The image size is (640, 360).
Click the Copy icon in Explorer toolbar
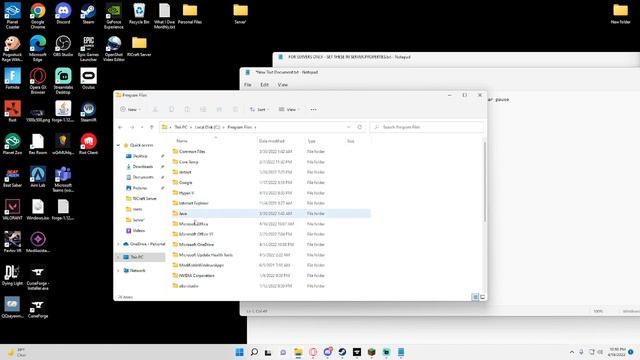tap(171, 109)
